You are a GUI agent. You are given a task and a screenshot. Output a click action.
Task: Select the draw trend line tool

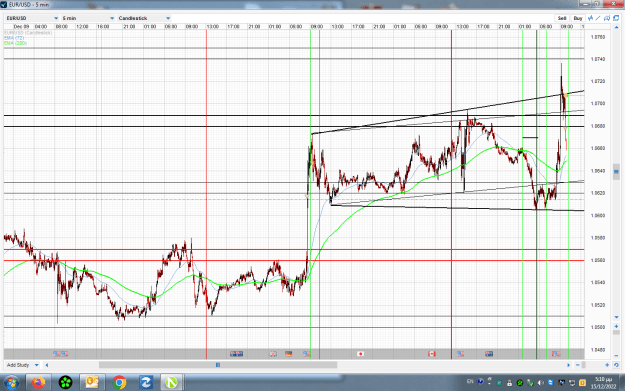coord(598,18)
